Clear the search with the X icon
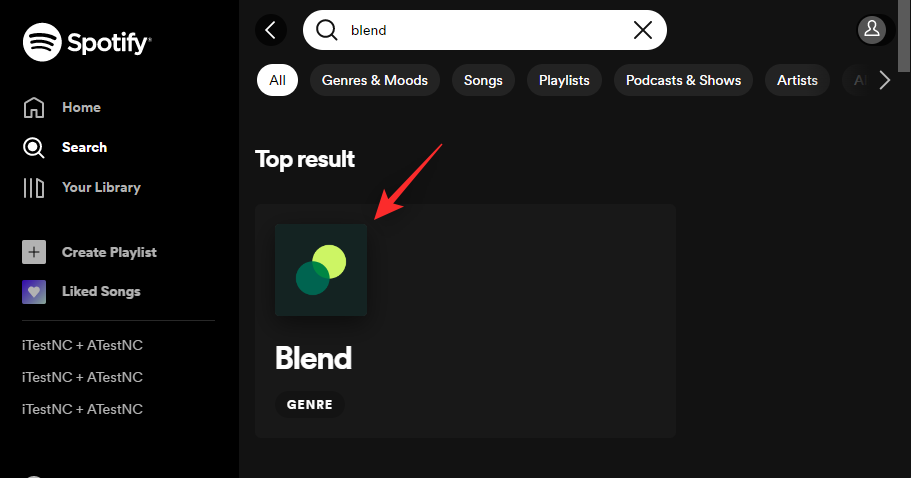The width and height of the screenshot is (911, 478). [x=643, y=30]
